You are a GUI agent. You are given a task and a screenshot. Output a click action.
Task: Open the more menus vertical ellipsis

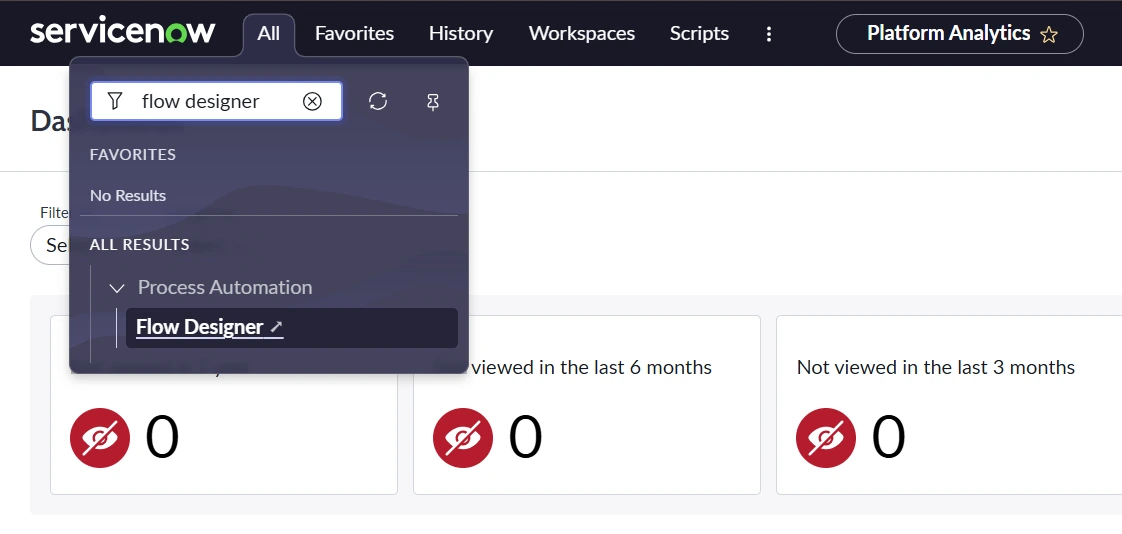769,34
